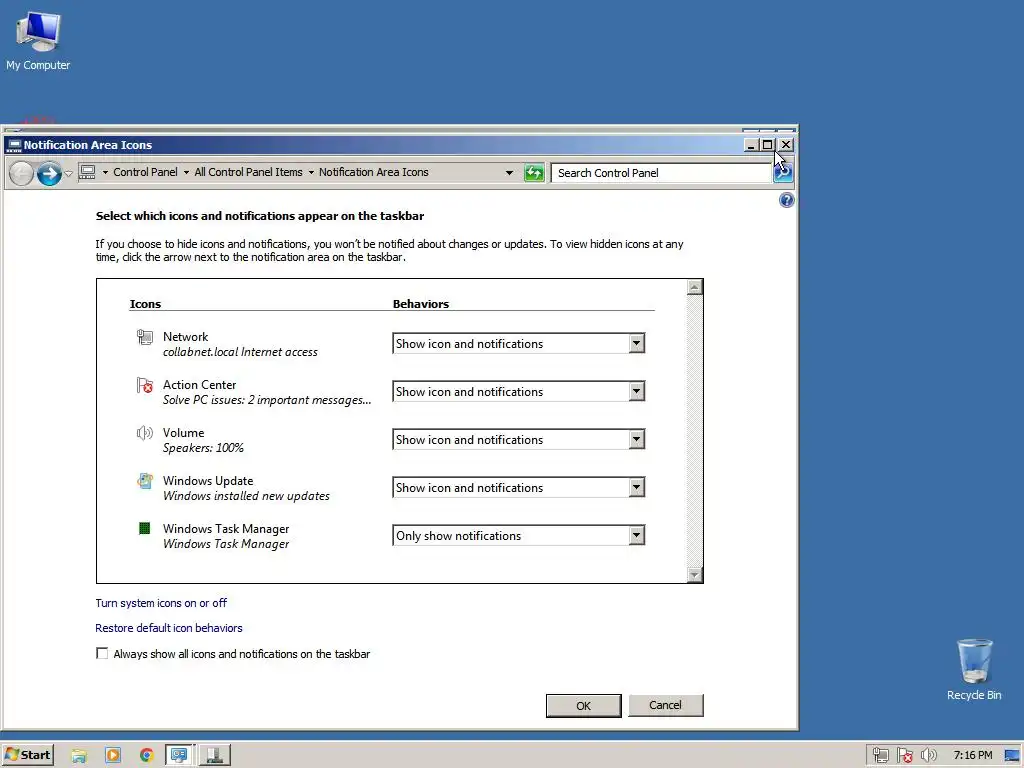1024x768 pixels.
Task: Select the Action Center row label
Action: 199,385
